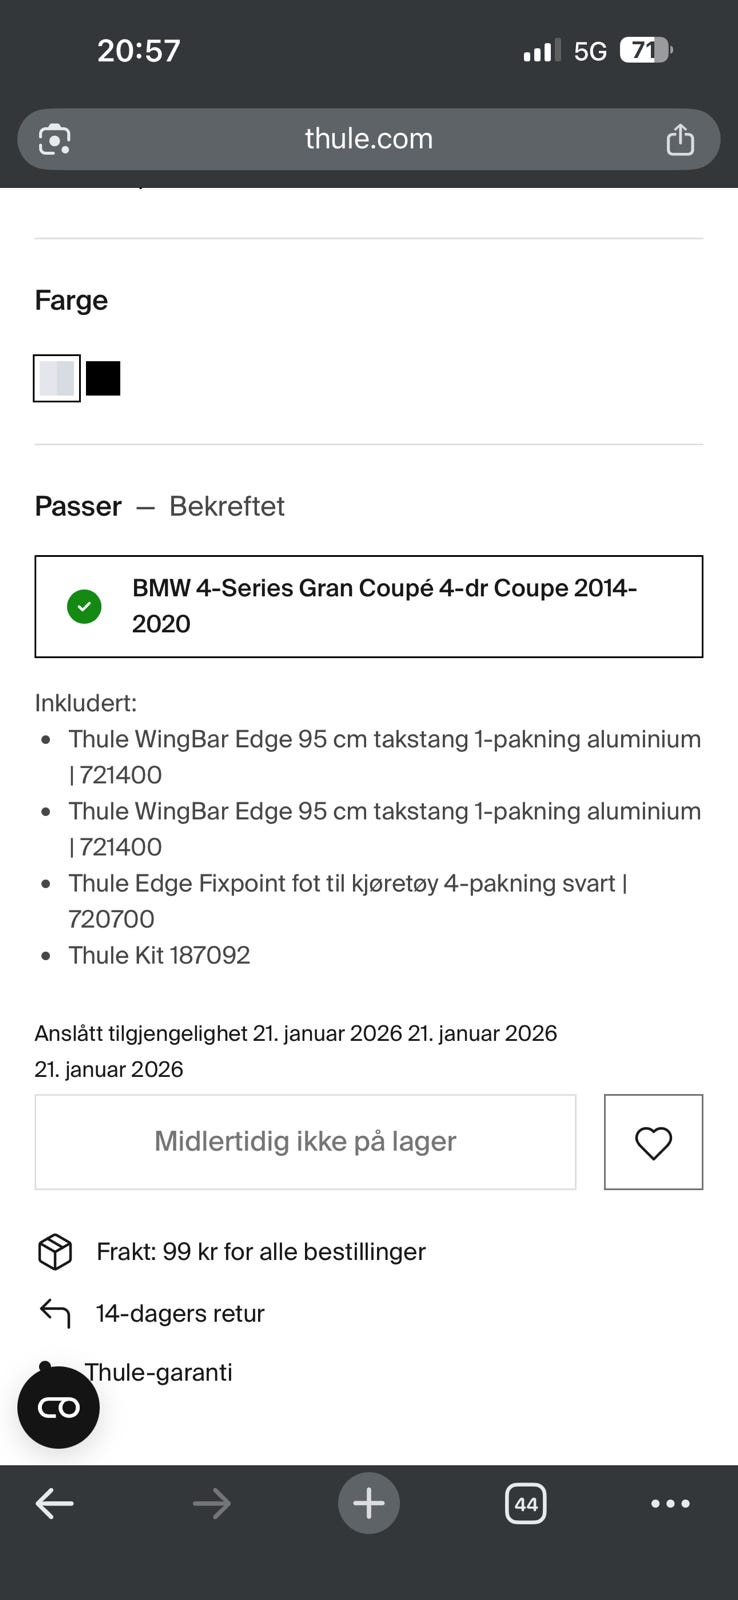Add product to wishlist heart icon
This screenshot has width=738, height=1600.
coord(653,1142)
